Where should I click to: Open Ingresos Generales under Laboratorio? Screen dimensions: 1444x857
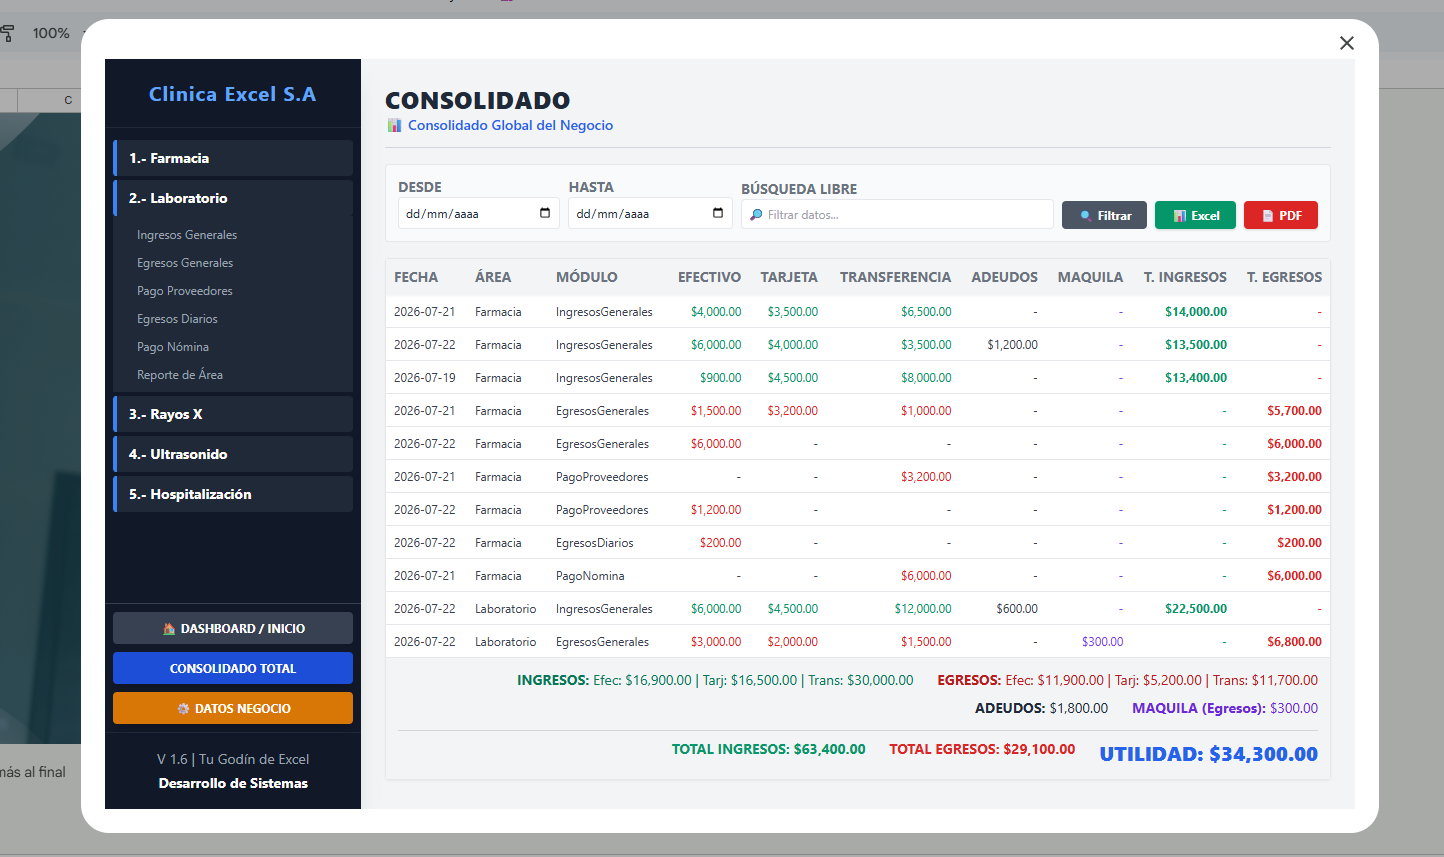coord(187,235)
